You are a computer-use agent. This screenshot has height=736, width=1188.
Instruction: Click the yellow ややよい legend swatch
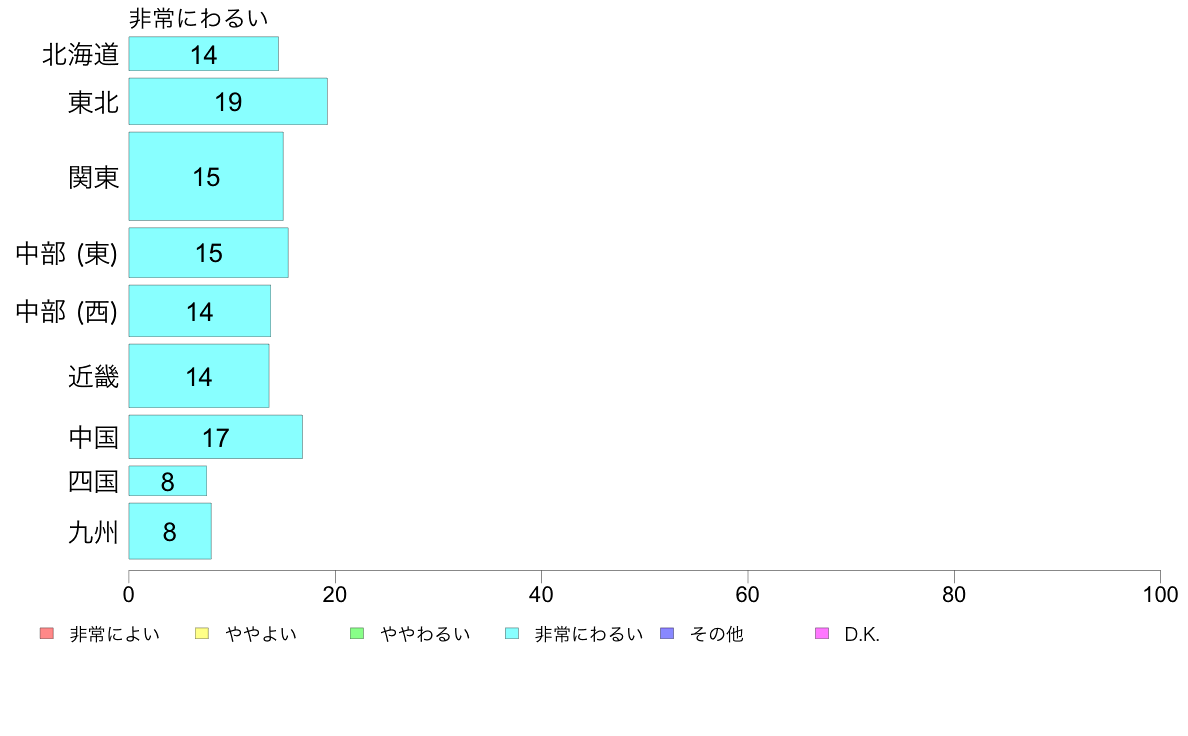point(202,634)
